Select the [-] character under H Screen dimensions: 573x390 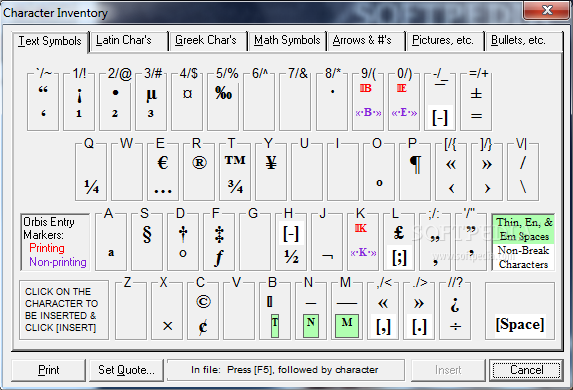pyautogui.click(x=291, y=233)
